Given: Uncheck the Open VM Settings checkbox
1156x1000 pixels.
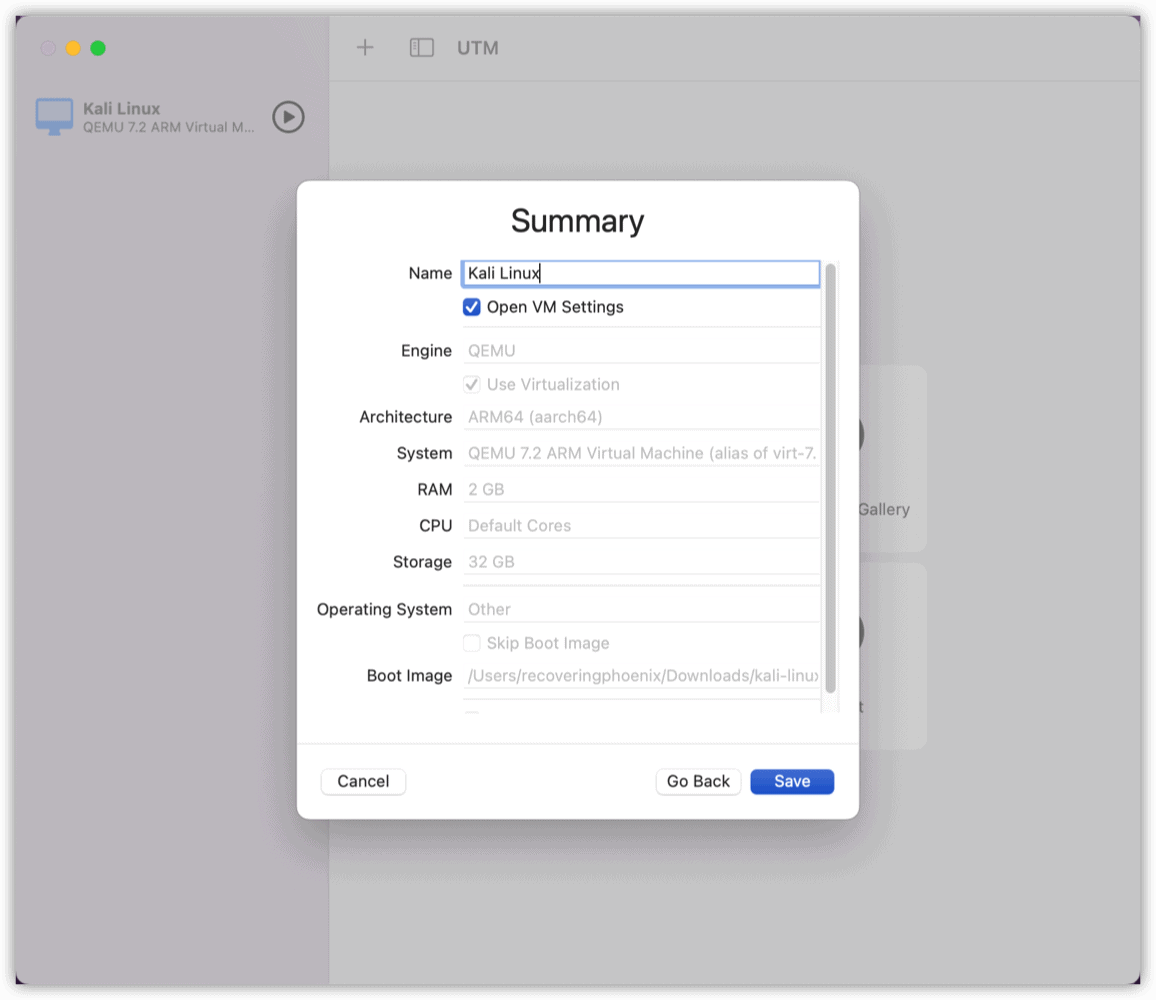Looking at the screenshot, I should [x=472, y=307].
